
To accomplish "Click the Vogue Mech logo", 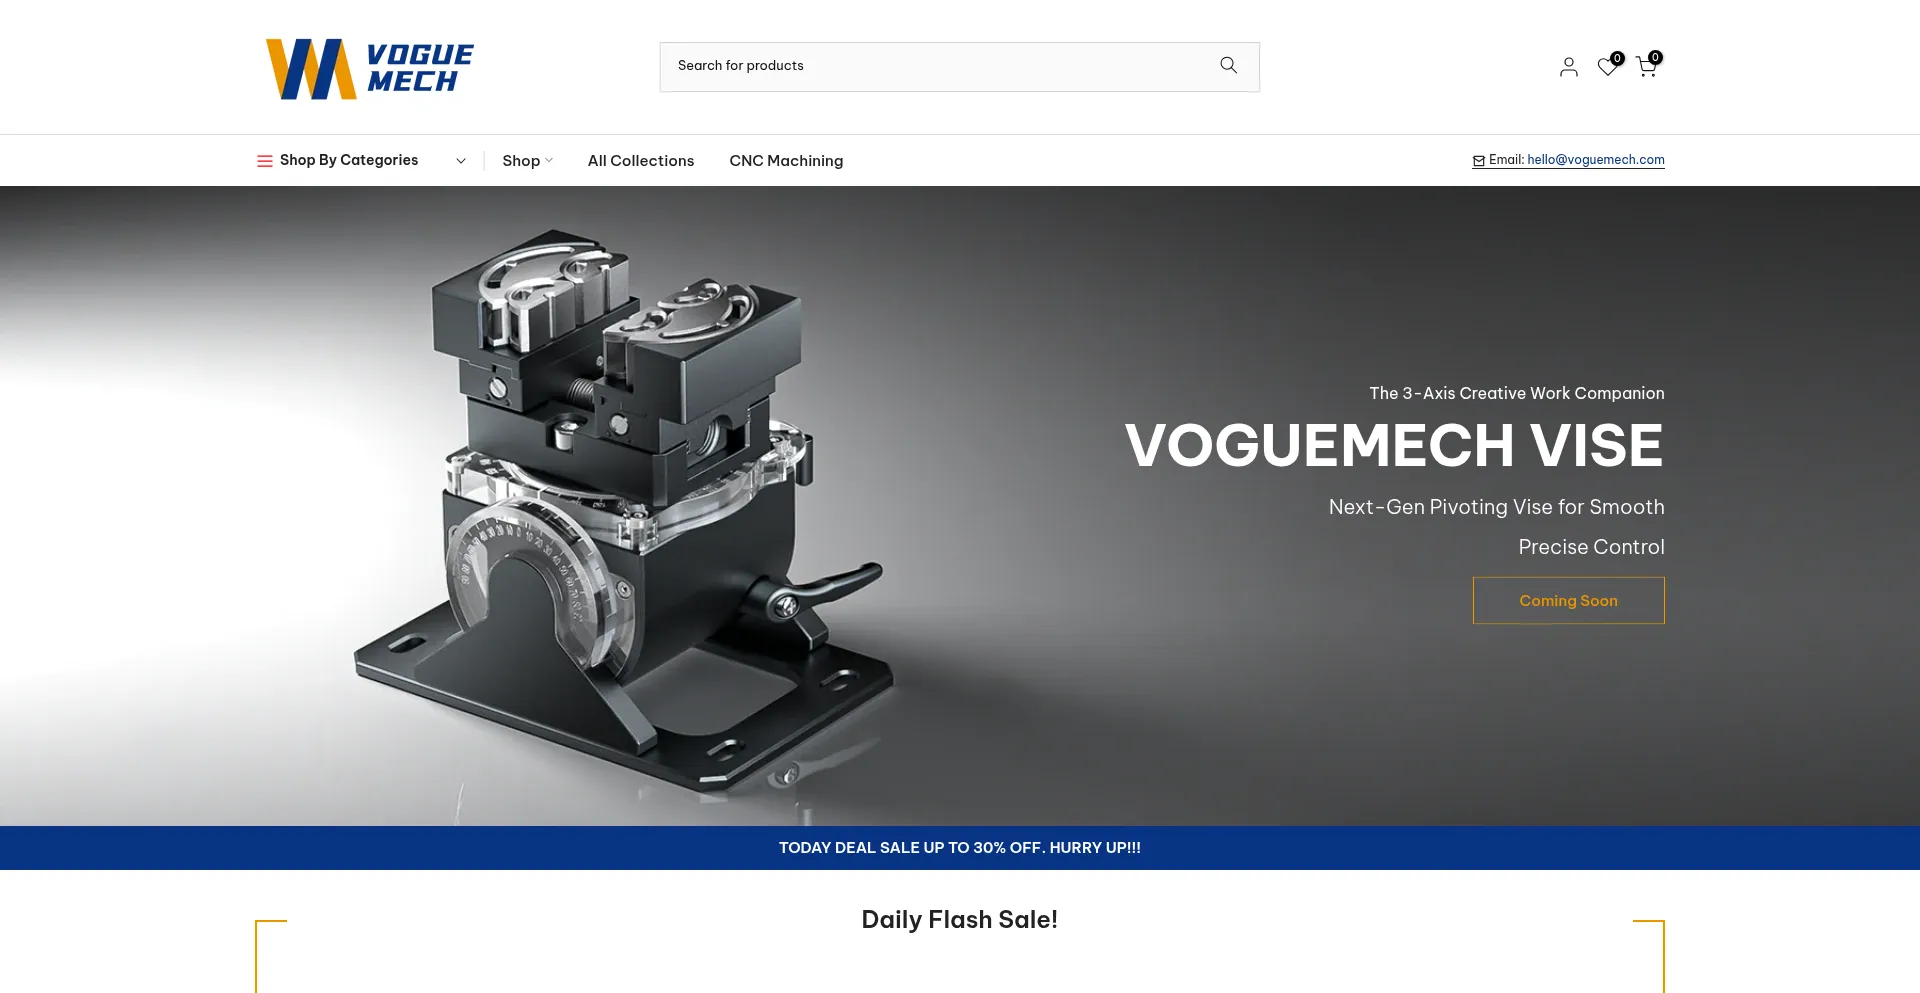I will [x=369, y=68].
